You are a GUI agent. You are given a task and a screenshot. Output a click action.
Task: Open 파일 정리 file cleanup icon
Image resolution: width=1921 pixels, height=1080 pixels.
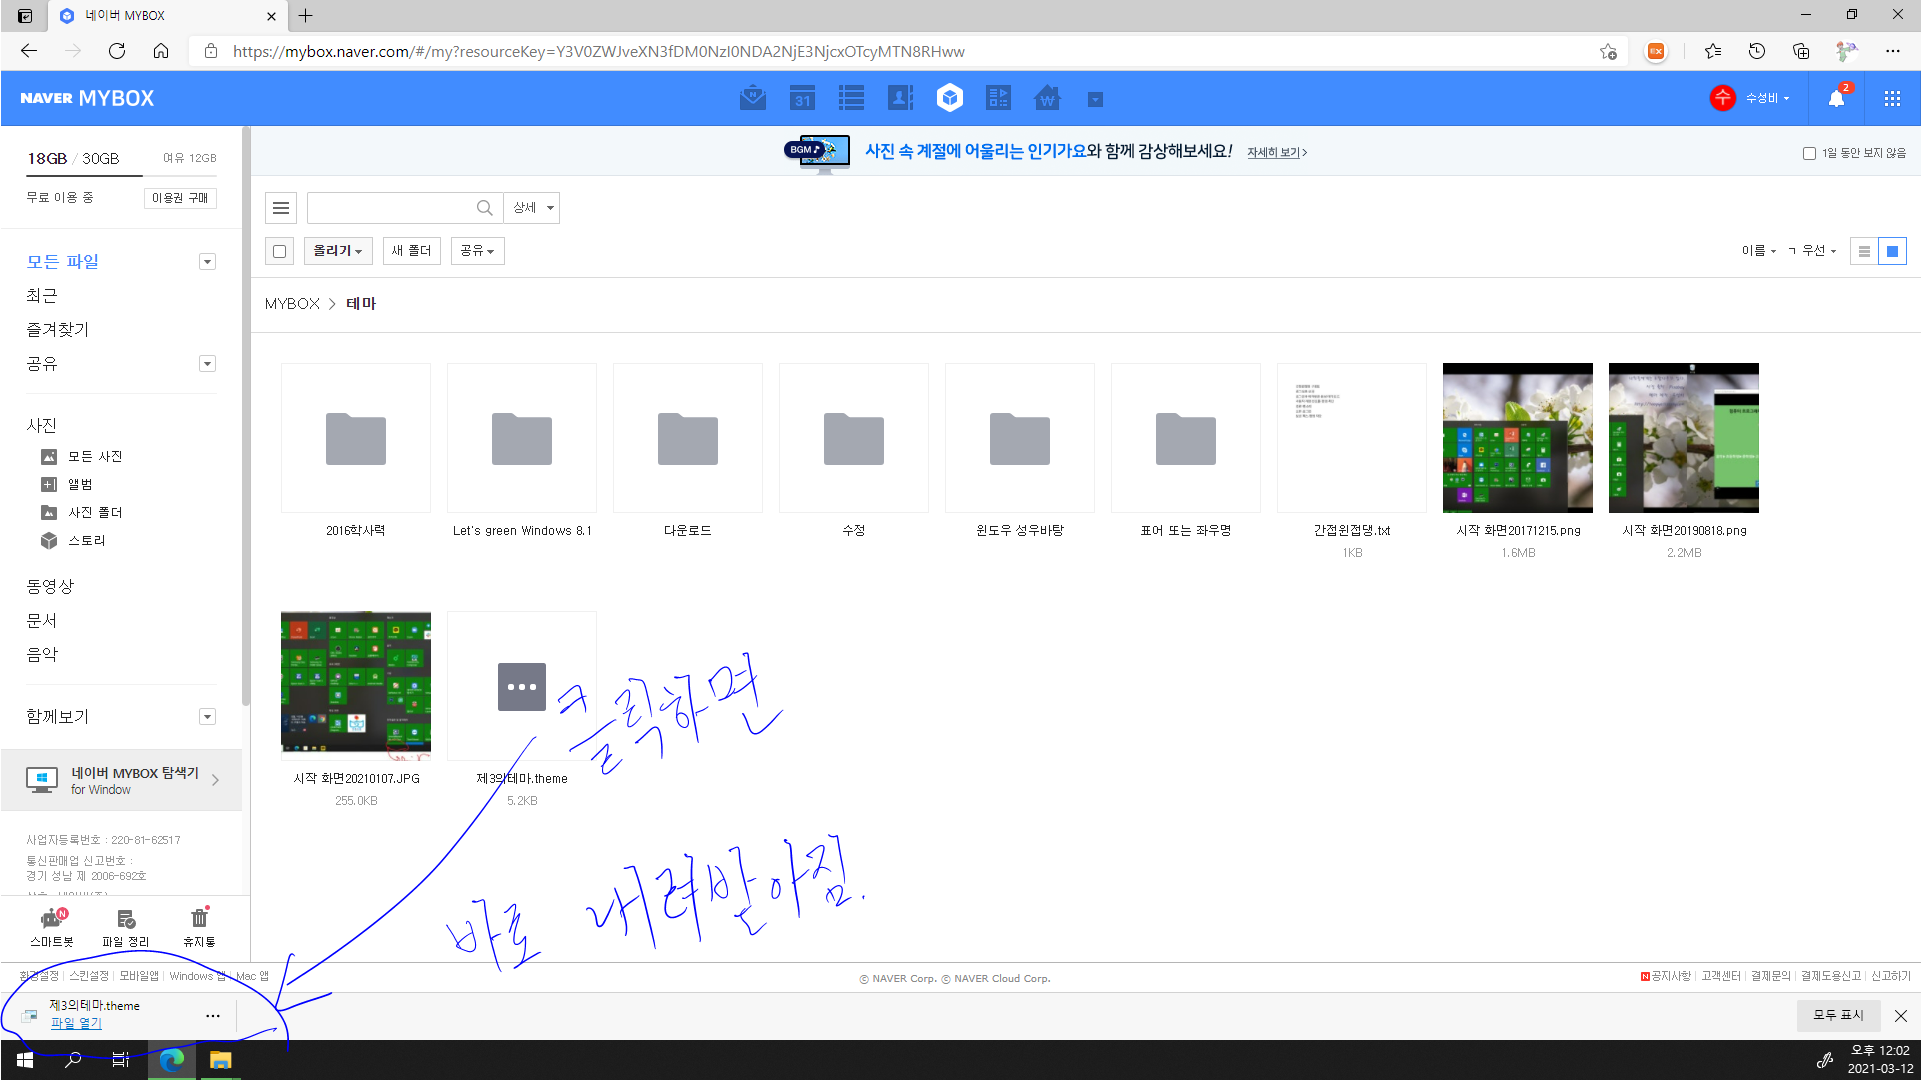click(125, 918)
